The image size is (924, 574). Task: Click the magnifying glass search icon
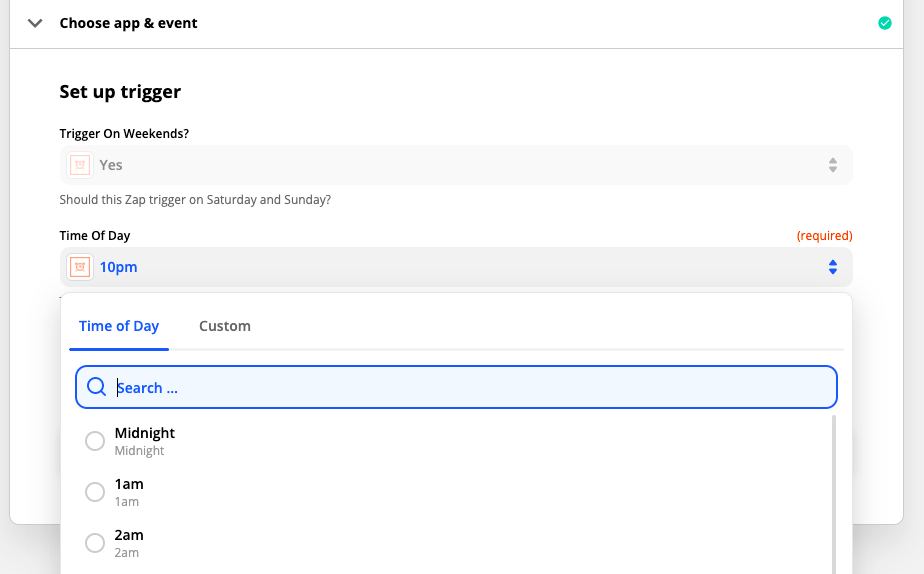(97, 387)
